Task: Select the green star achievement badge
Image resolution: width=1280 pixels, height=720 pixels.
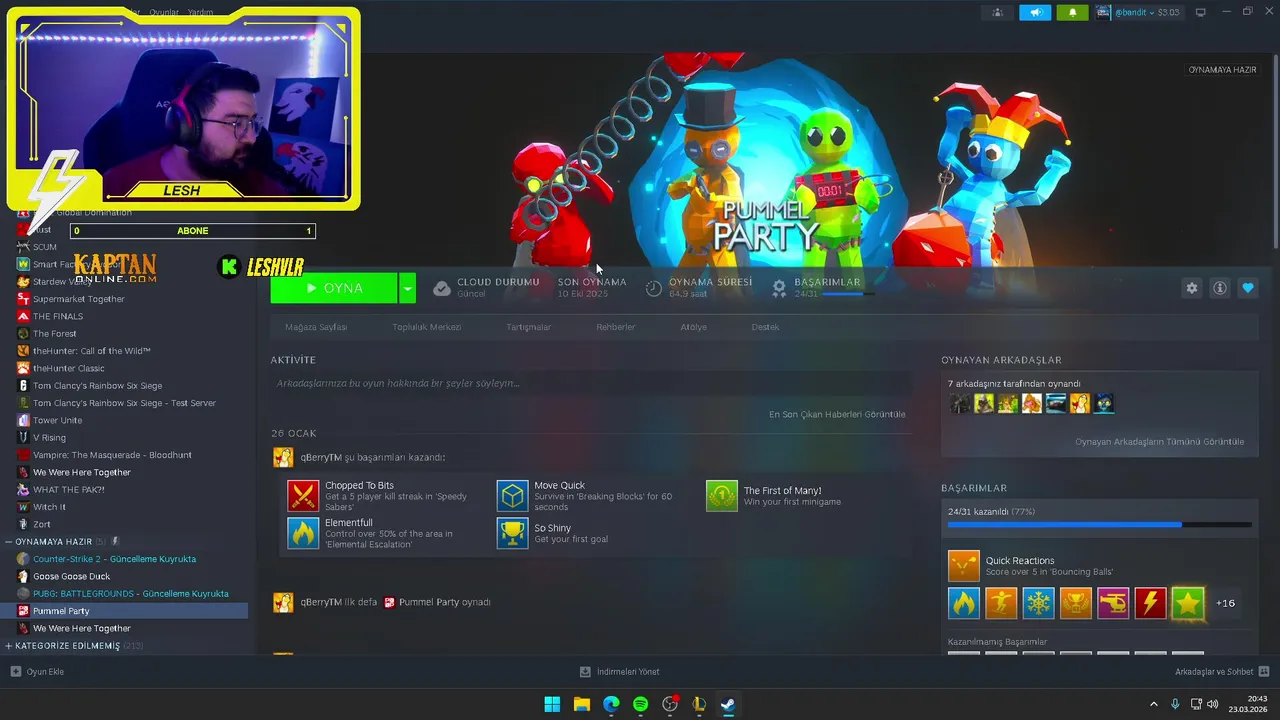Action: pyautogui.click(x=1188, y=603)
